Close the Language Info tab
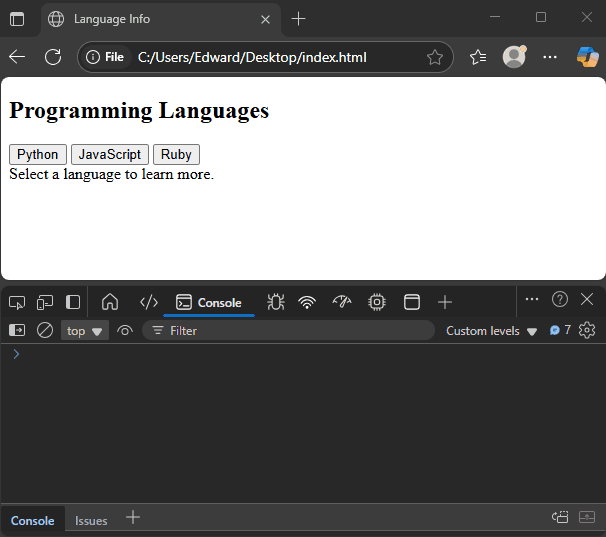Viewport: 606px width, 537px height. coord(265,19)
